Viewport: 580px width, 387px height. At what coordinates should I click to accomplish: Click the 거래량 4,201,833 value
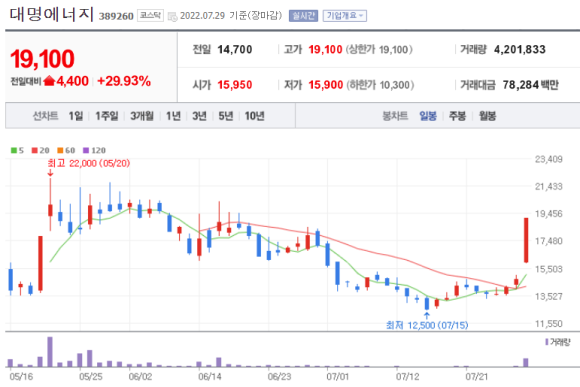[520, 50]
